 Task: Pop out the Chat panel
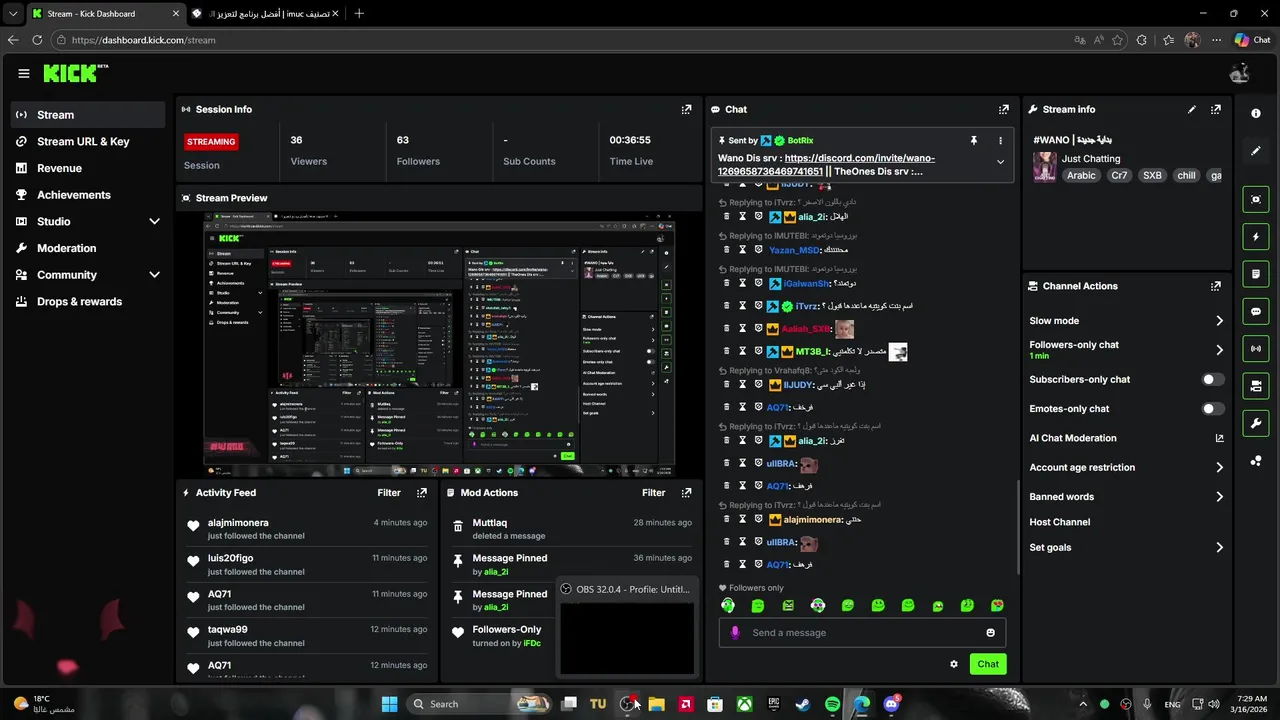[x=1004, y=109]
